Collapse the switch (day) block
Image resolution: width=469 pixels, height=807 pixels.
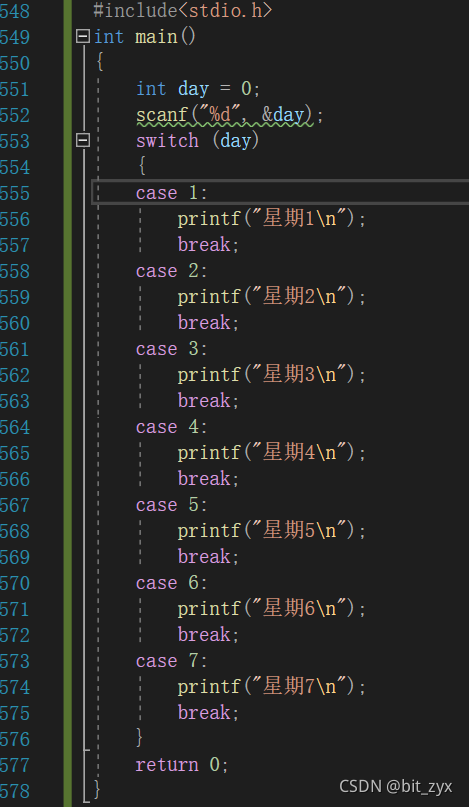point(83,140)
